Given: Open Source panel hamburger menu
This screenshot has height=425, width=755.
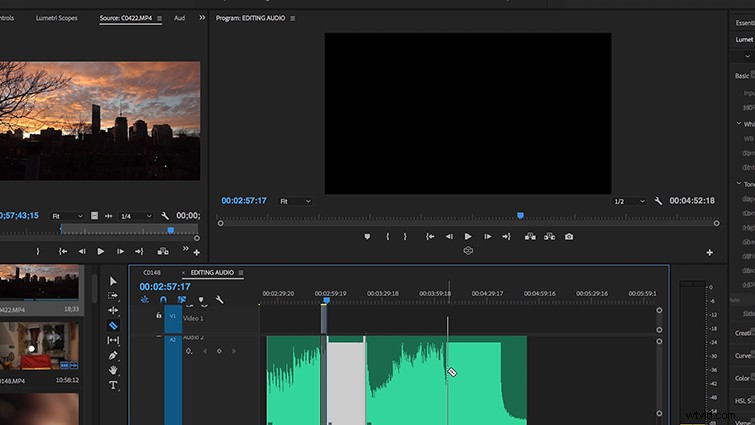Looking at the screenshot, I should (159, 18).
